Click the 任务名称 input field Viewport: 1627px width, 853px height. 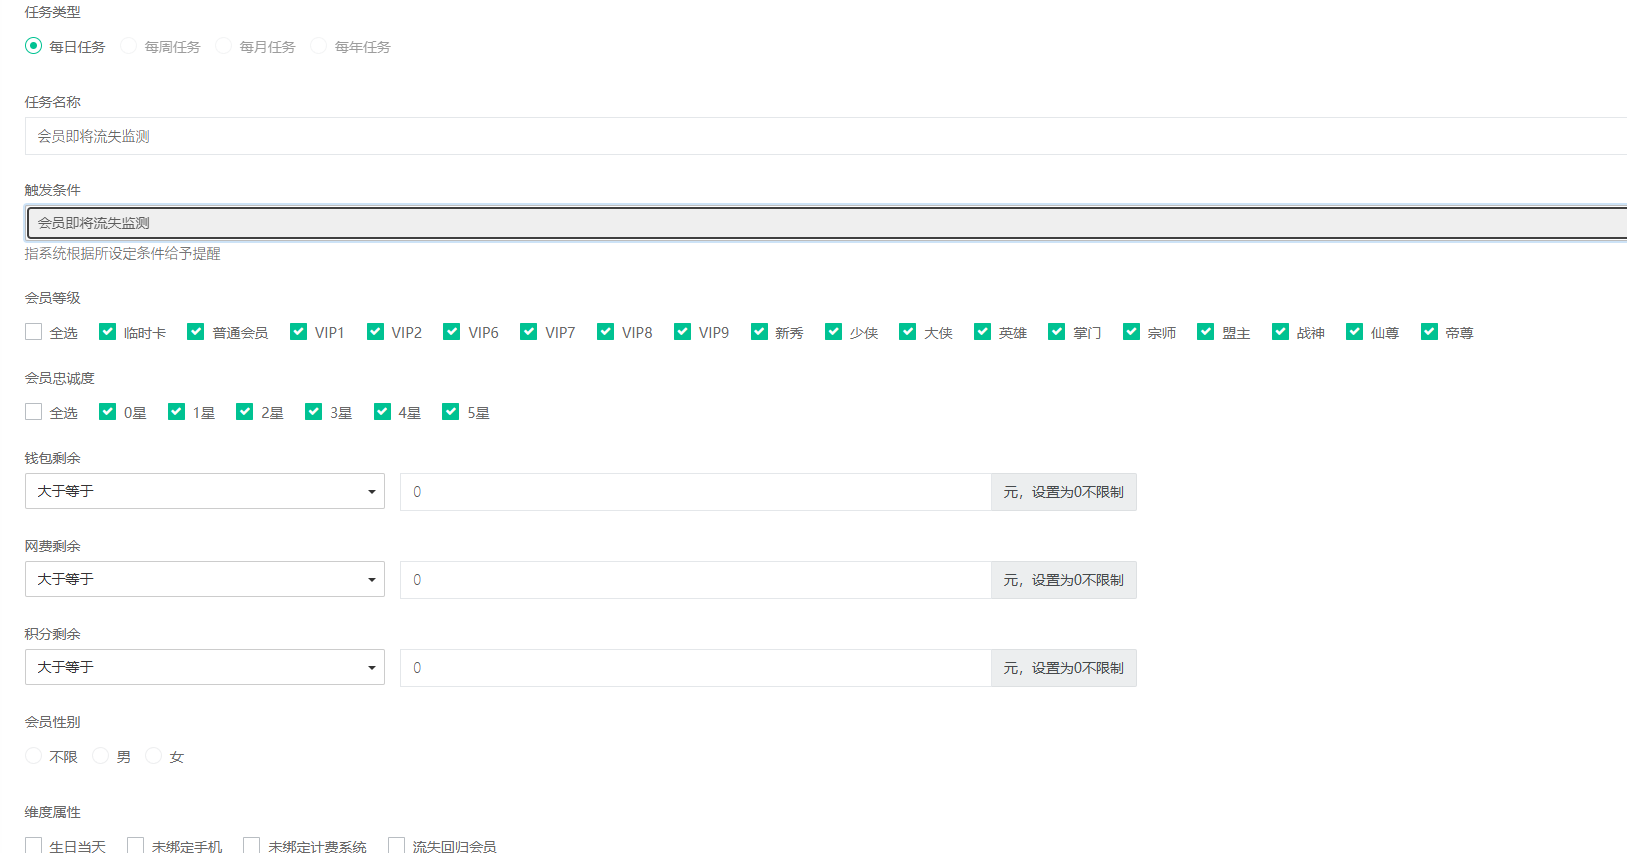[x=826, y=136]
